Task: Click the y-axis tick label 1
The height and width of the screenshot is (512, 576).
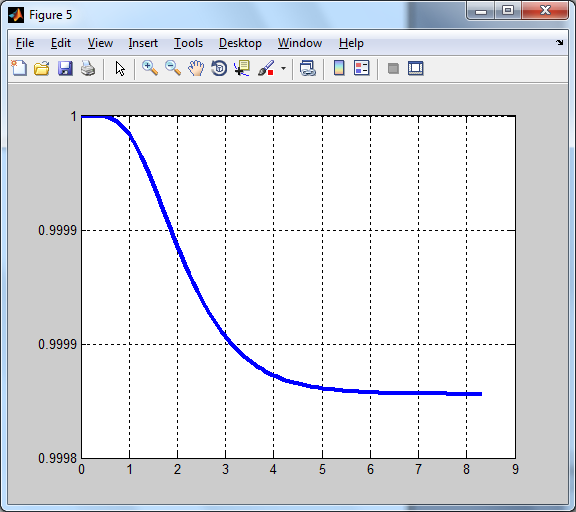Action: click(x=73, y=116)
